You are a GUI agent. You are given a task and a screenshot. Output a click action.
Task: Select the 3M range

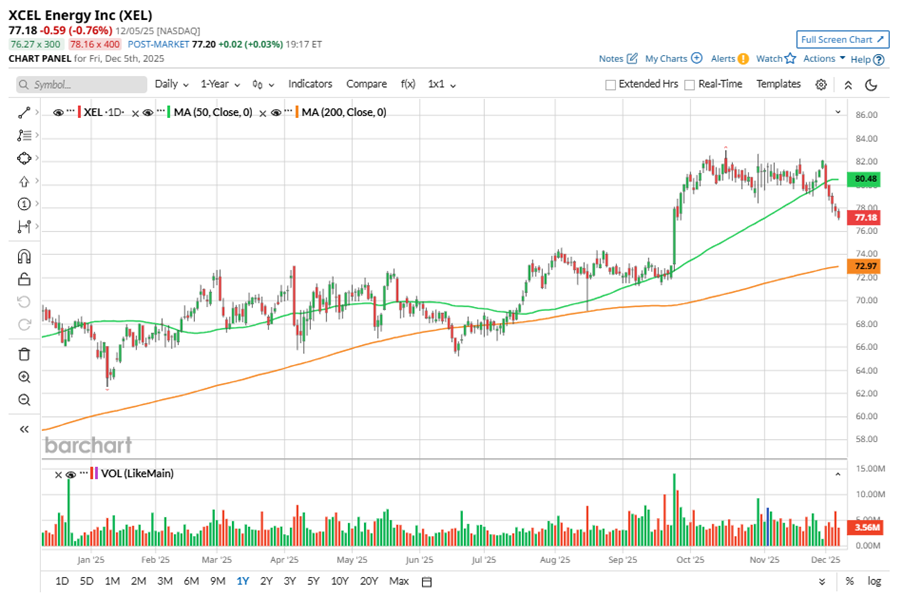[x=165, y=581]
